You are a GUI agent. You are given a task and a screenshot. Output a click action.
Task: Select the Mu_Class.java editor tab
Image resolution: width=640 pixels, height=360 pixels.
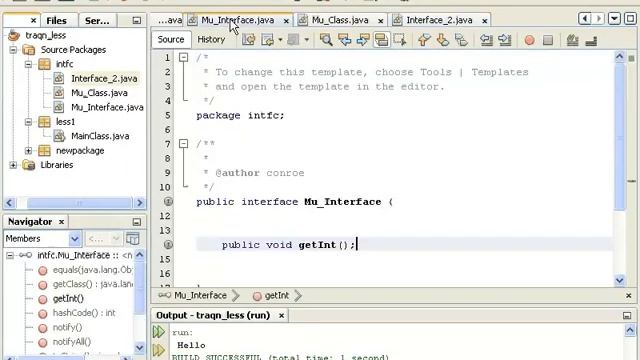340,20
